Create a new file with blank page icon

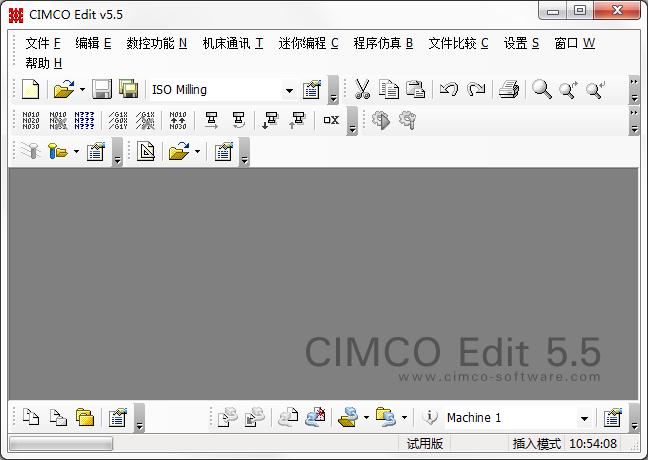coord(31,89)
